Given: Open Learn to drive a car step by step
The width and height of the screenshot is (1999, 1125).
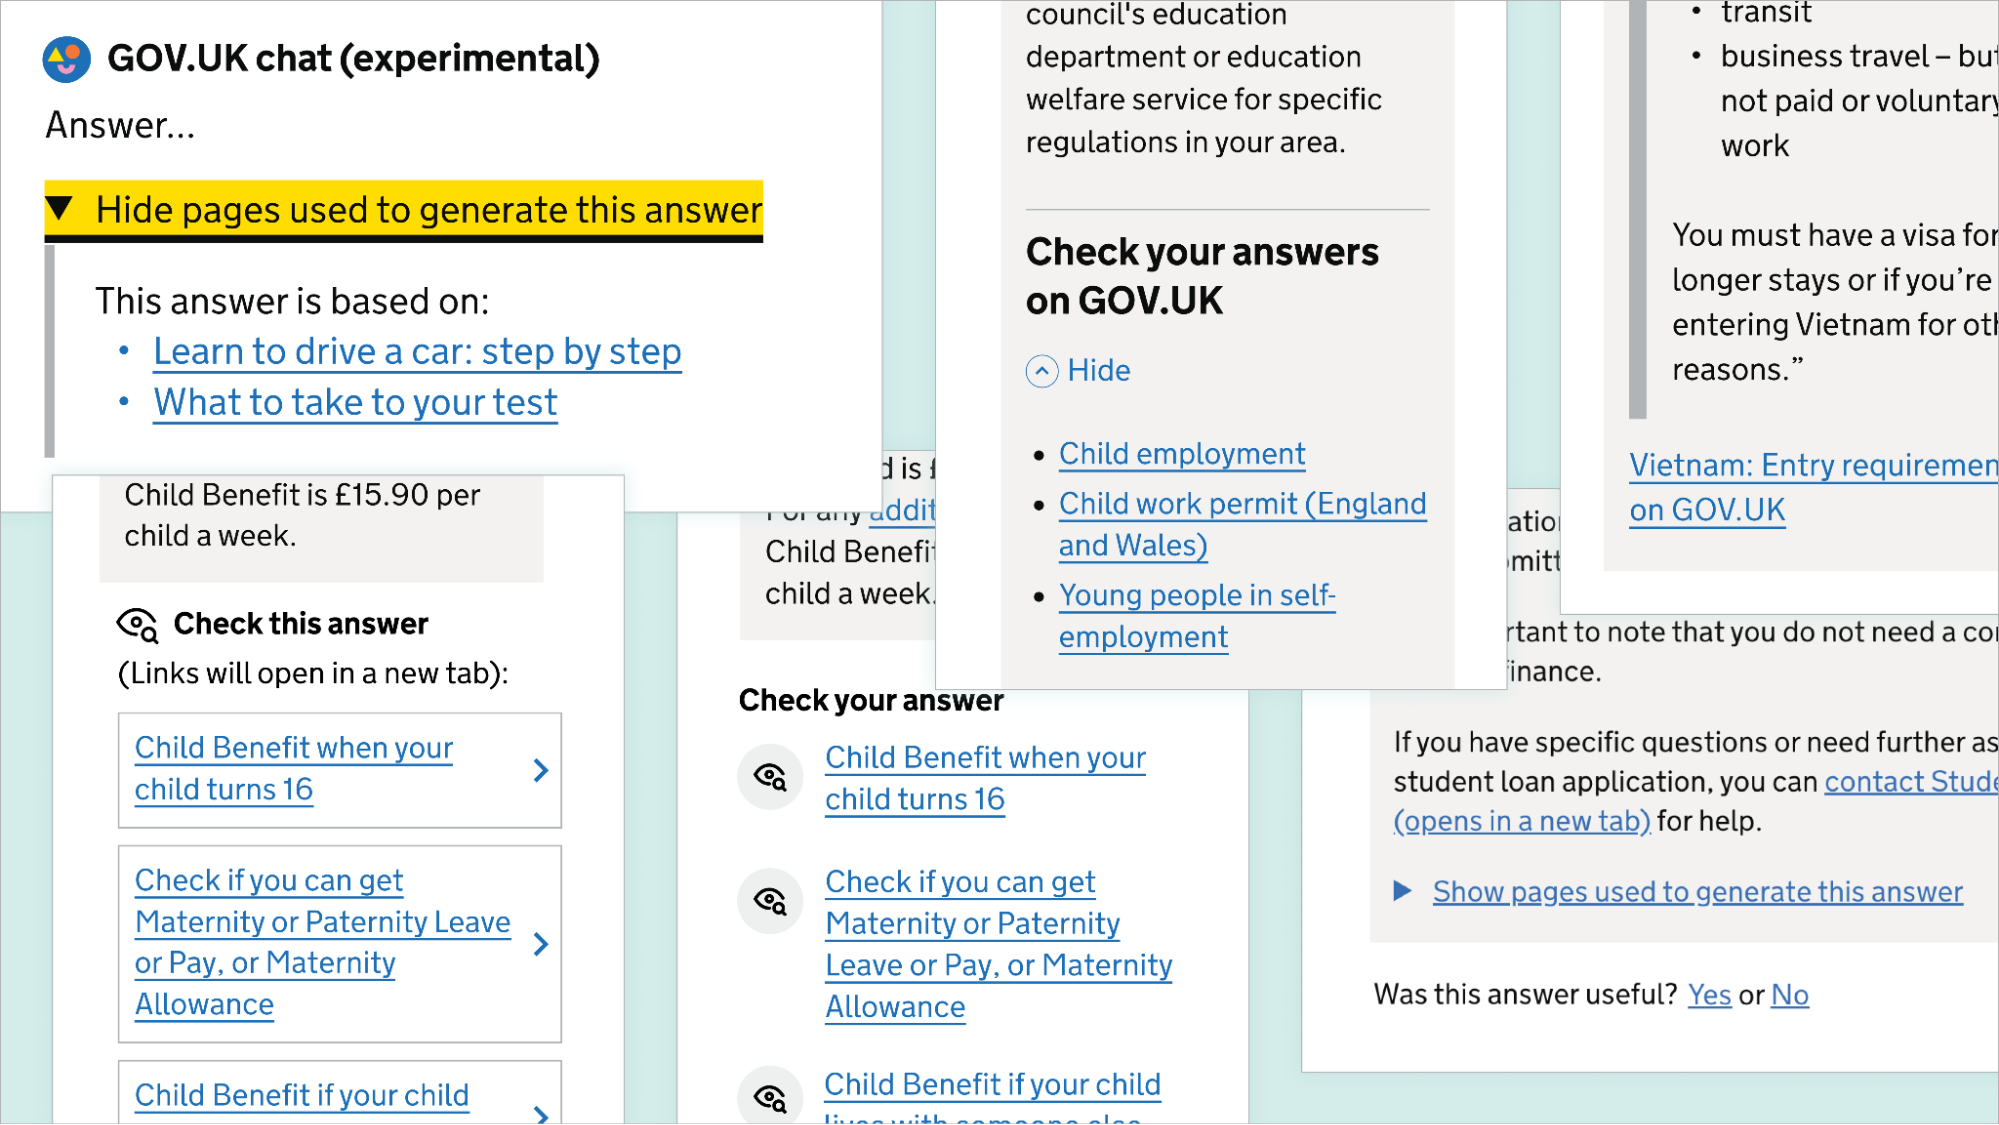Looking at the screenshot, I should (417, 350).
